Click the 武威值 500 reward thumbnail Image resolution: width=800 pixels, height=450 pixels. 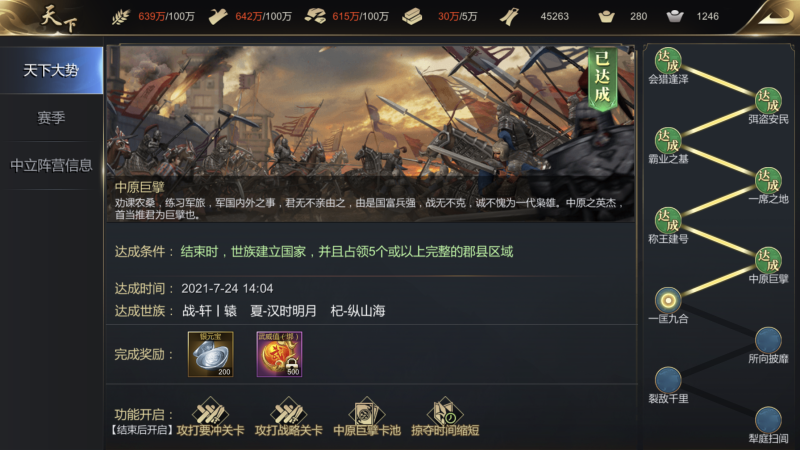[279, 354]
